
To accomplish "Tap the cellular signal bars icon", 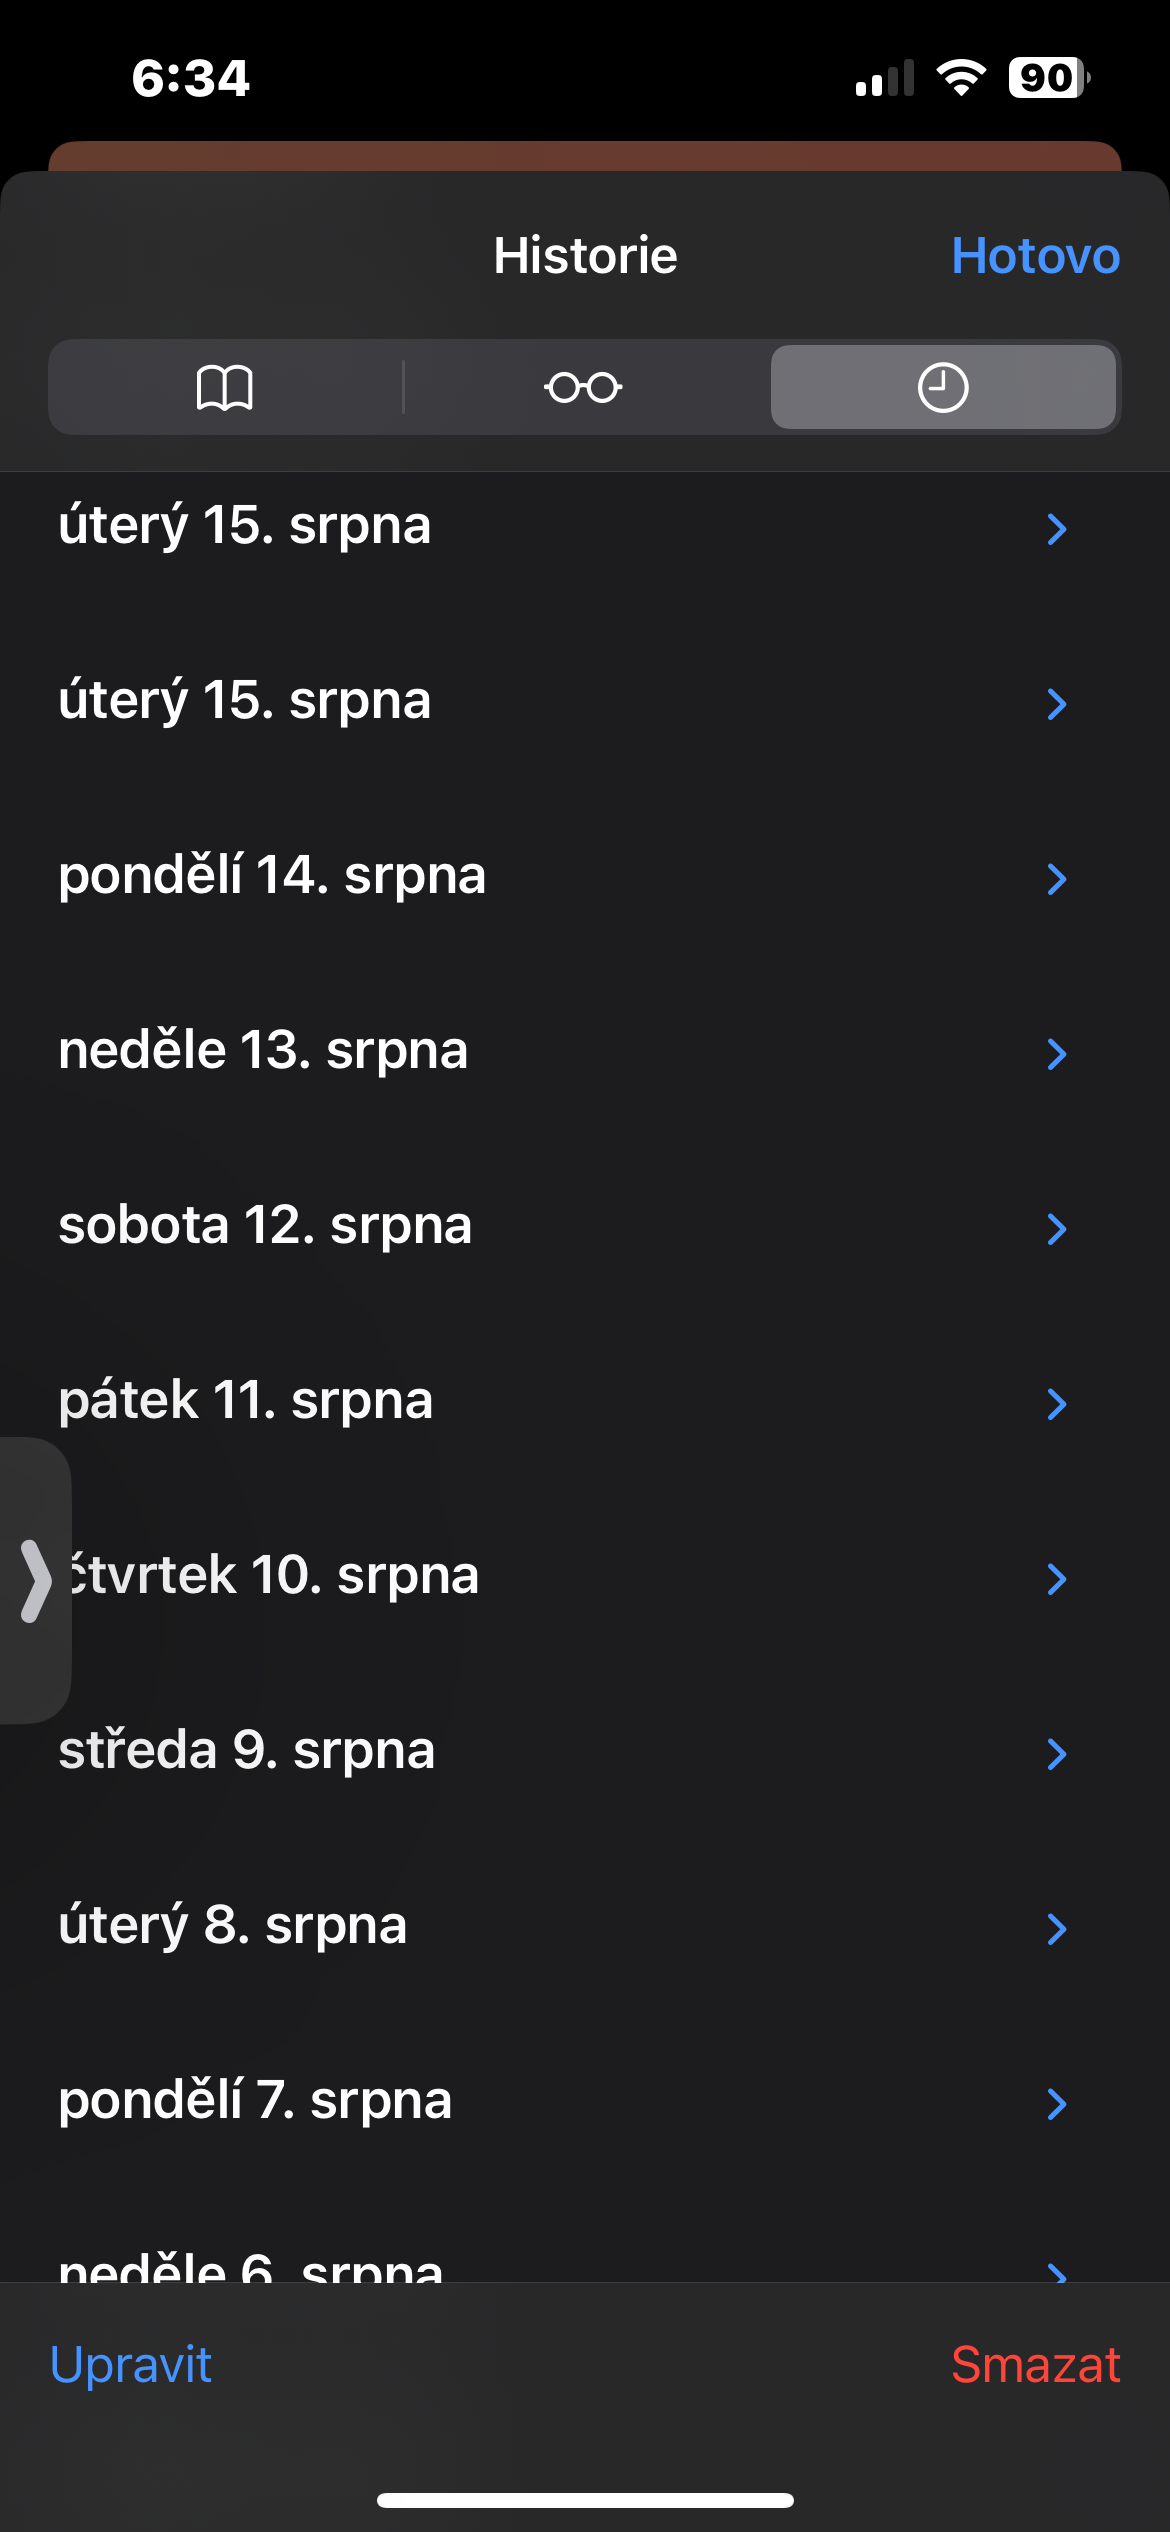I will click(x=885, y=79).
